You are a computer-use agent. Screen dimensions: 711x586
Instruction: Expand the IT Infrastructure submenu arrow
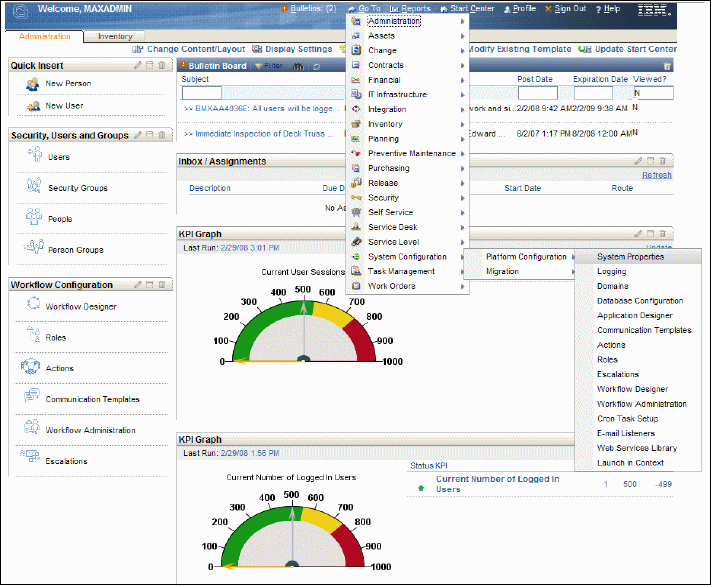point(463,95)
